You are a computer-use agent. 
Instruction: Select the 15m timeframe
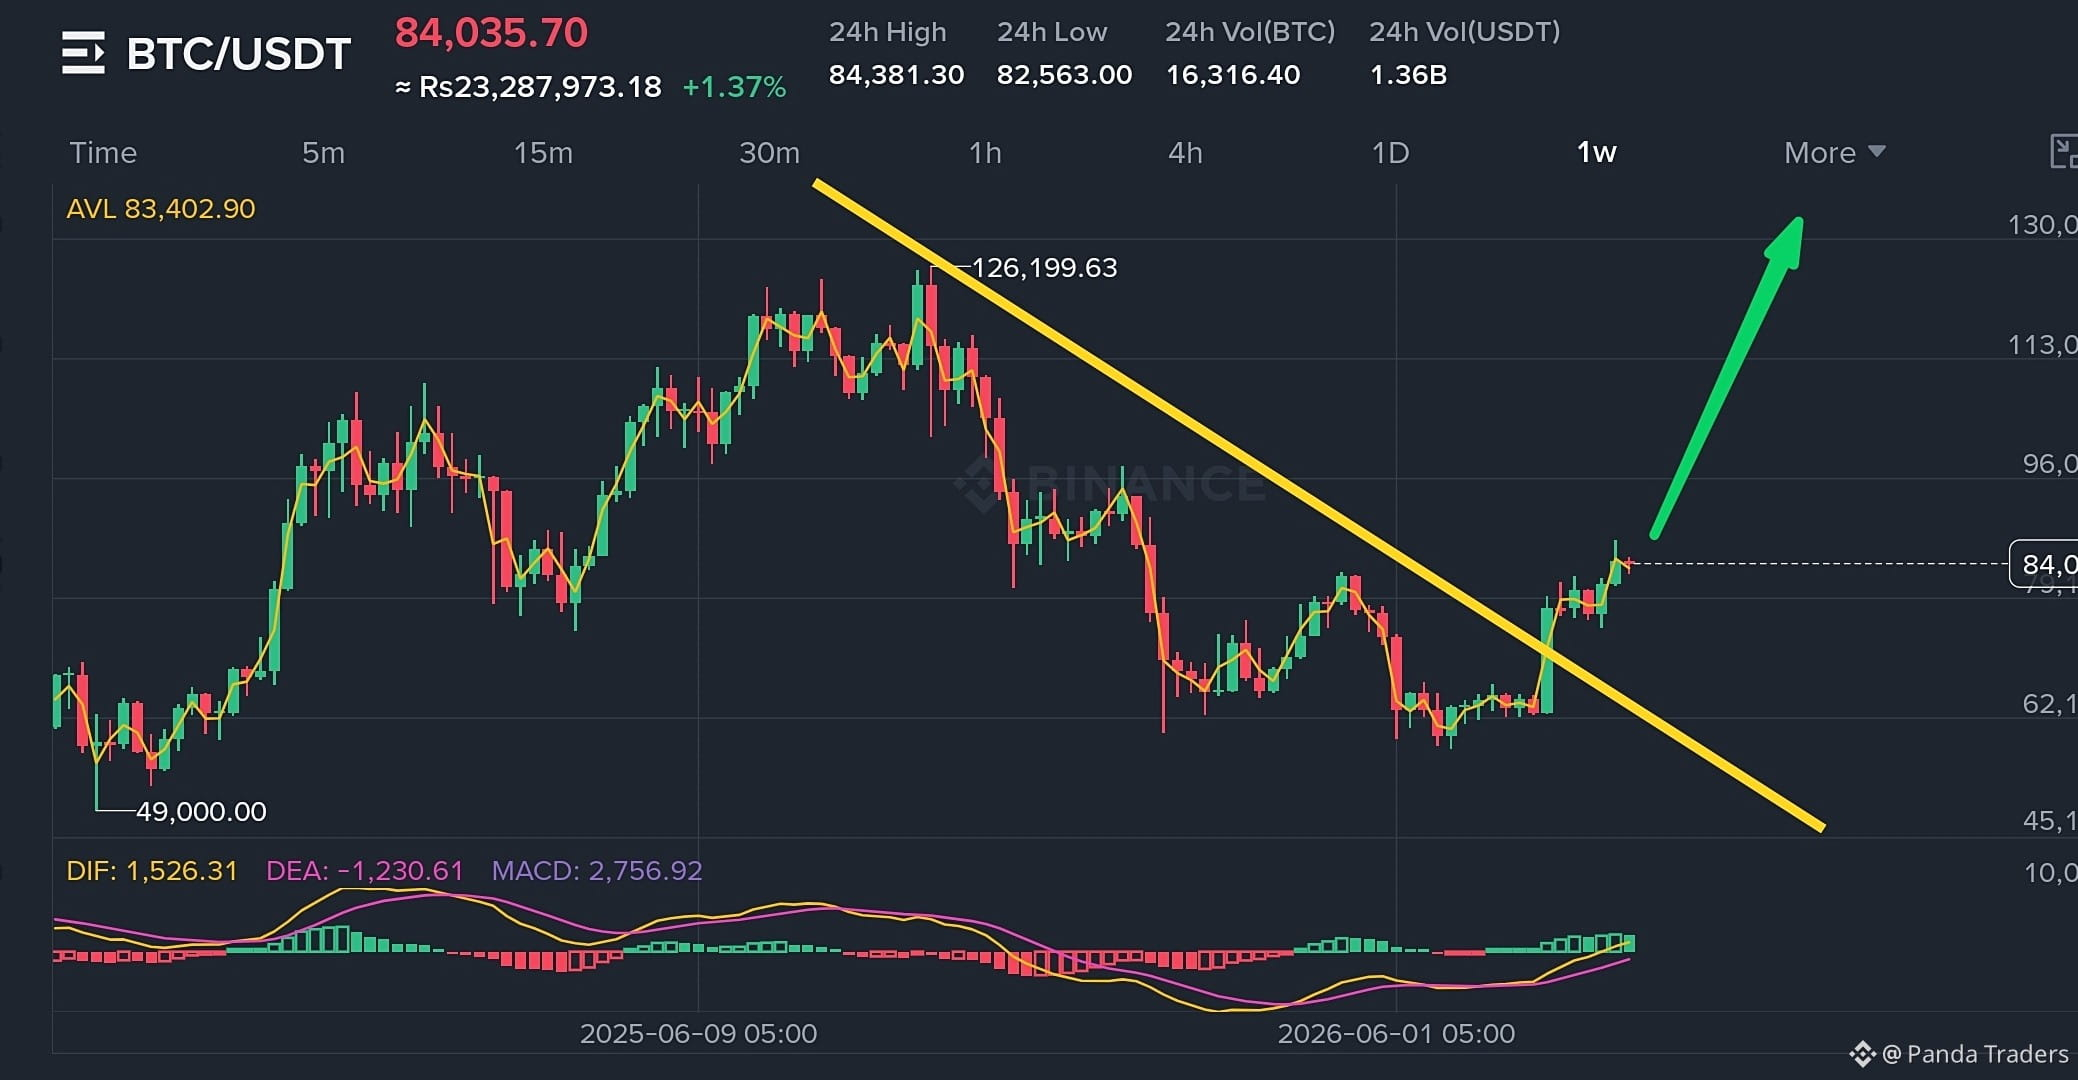[x=543, y=152]
